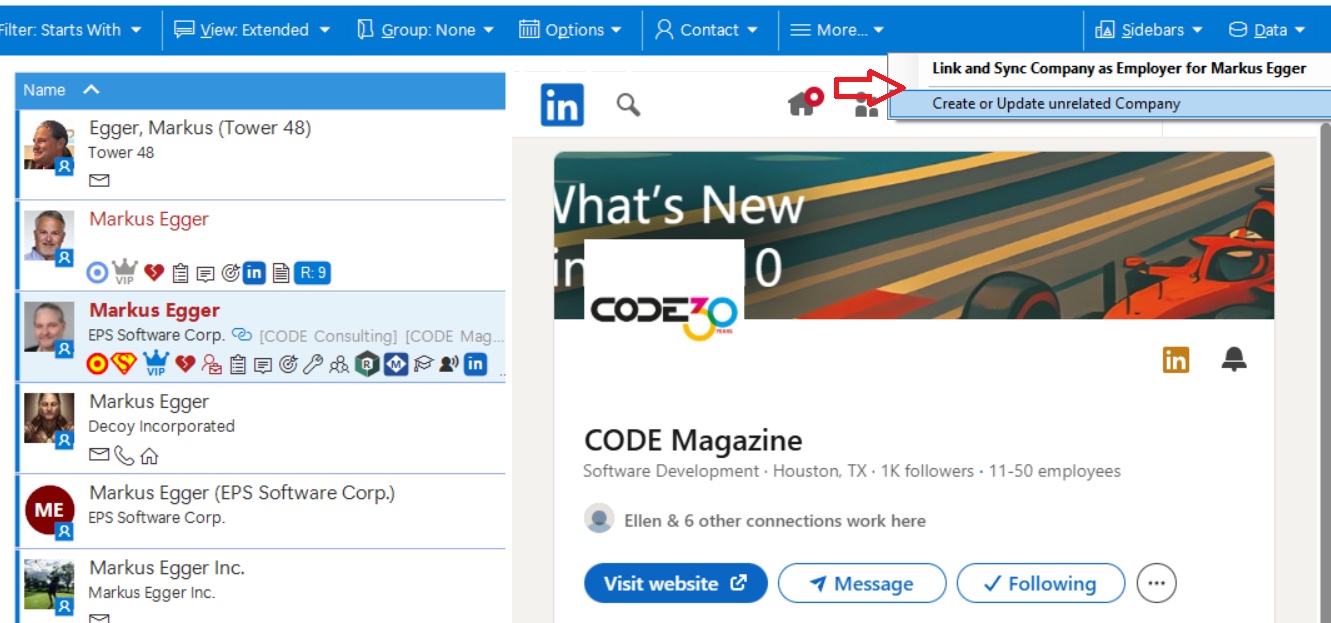Click the Superman shield icon
1331x623 pixels.
124,364
